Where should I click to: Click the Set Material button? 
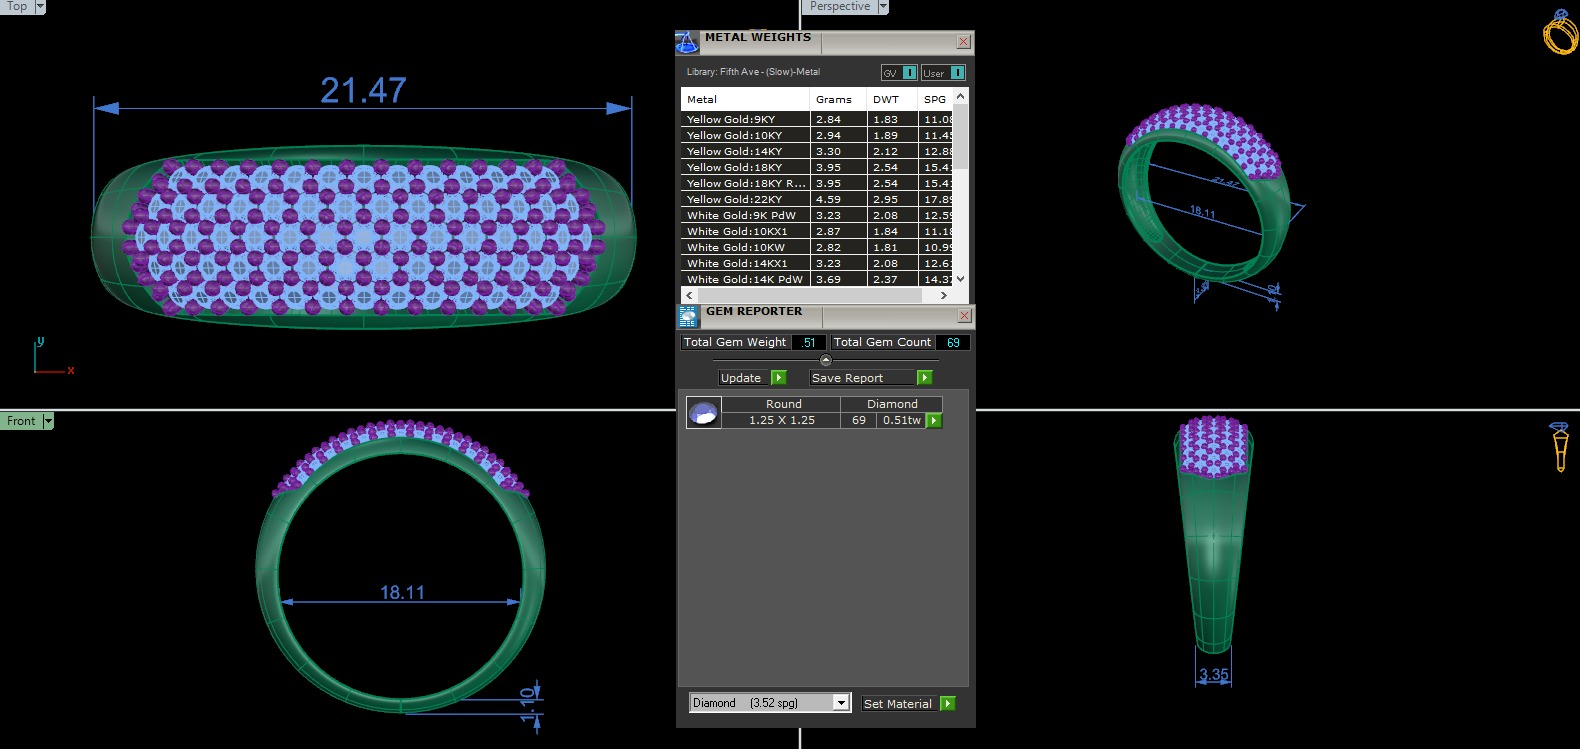[908, 704]
